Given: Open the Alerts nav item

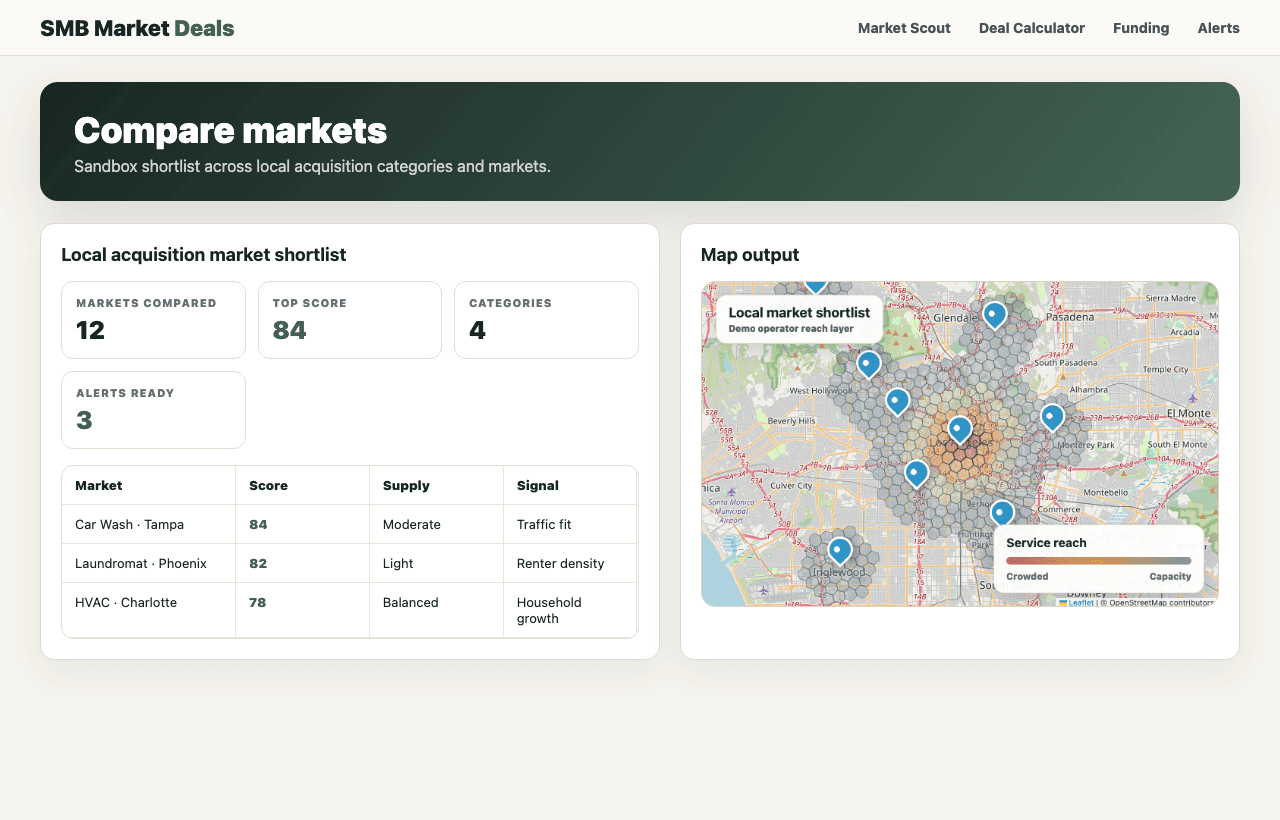Looking at the screenshot, I should pyautogui.click(x=1218, y=28).
